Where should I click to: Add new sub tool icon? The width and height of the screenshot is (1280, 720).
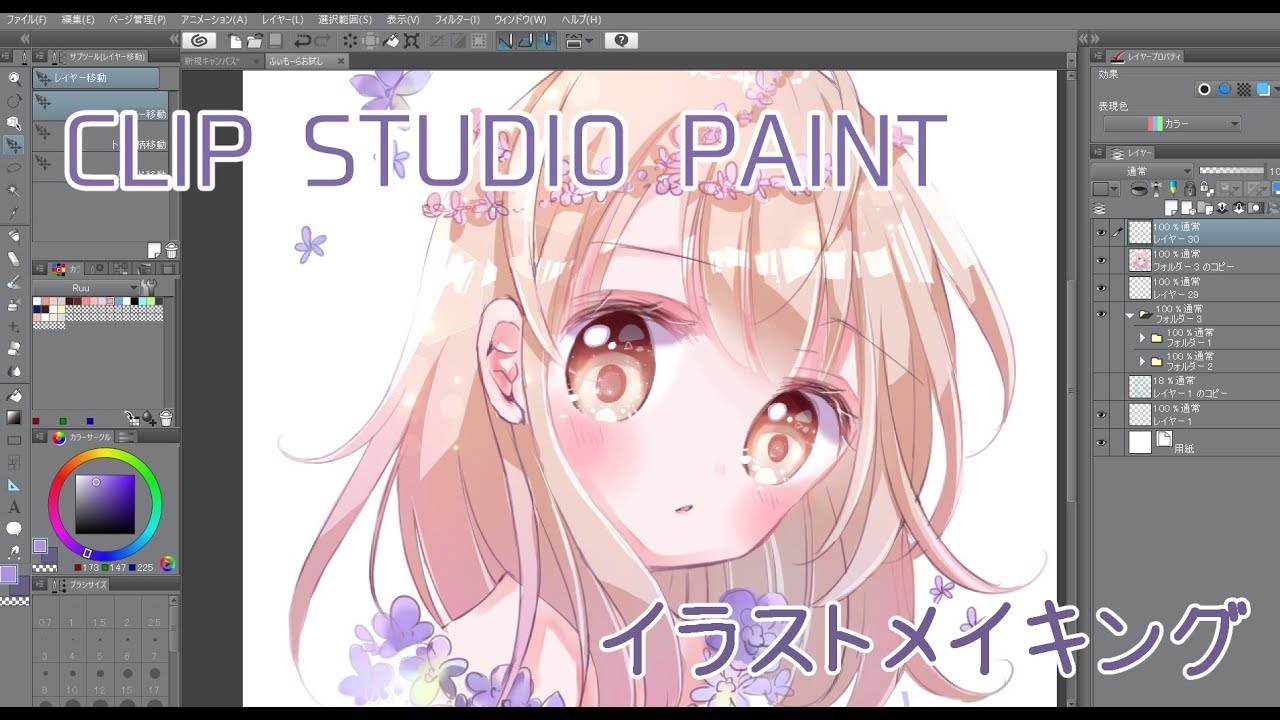(x=154, y=250)
